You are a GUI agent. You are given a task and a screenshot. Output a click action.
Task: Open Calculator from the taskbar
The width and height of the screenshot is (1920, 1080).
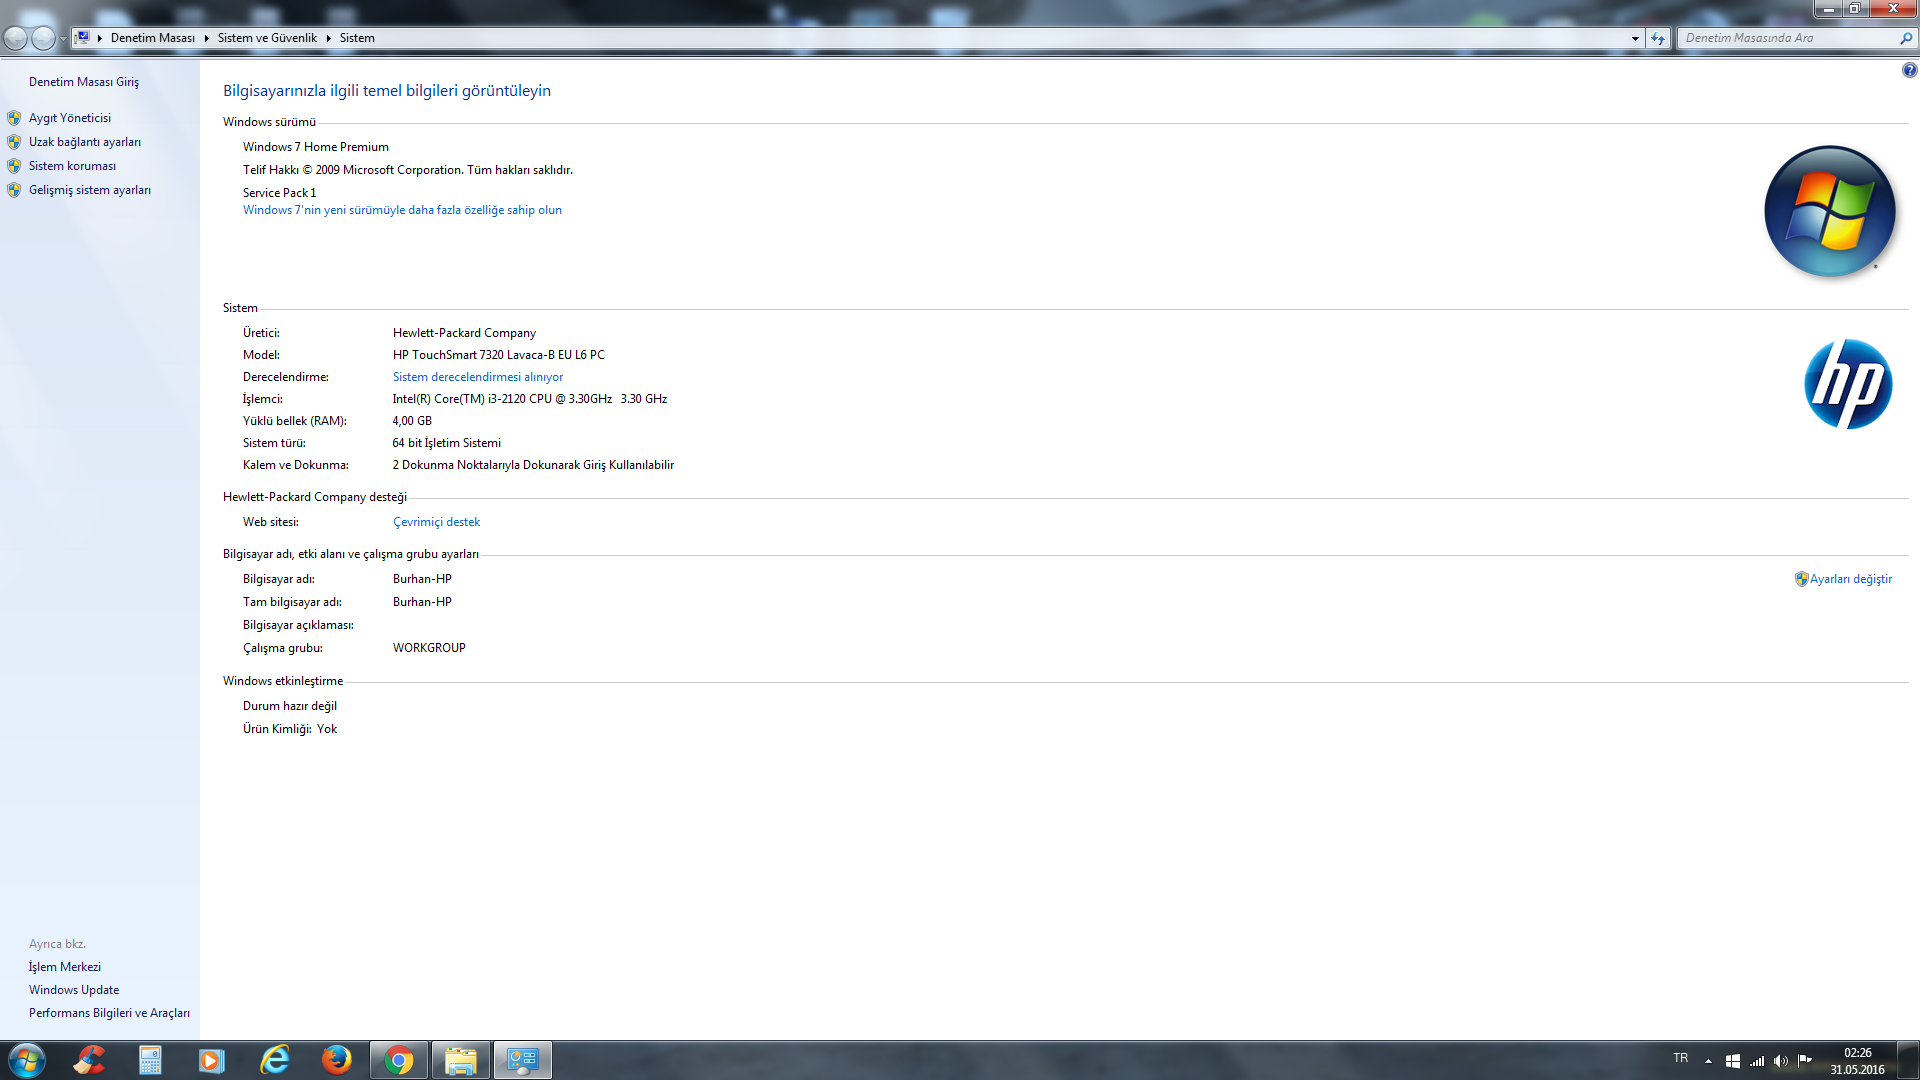click(x=150, y=1060)
